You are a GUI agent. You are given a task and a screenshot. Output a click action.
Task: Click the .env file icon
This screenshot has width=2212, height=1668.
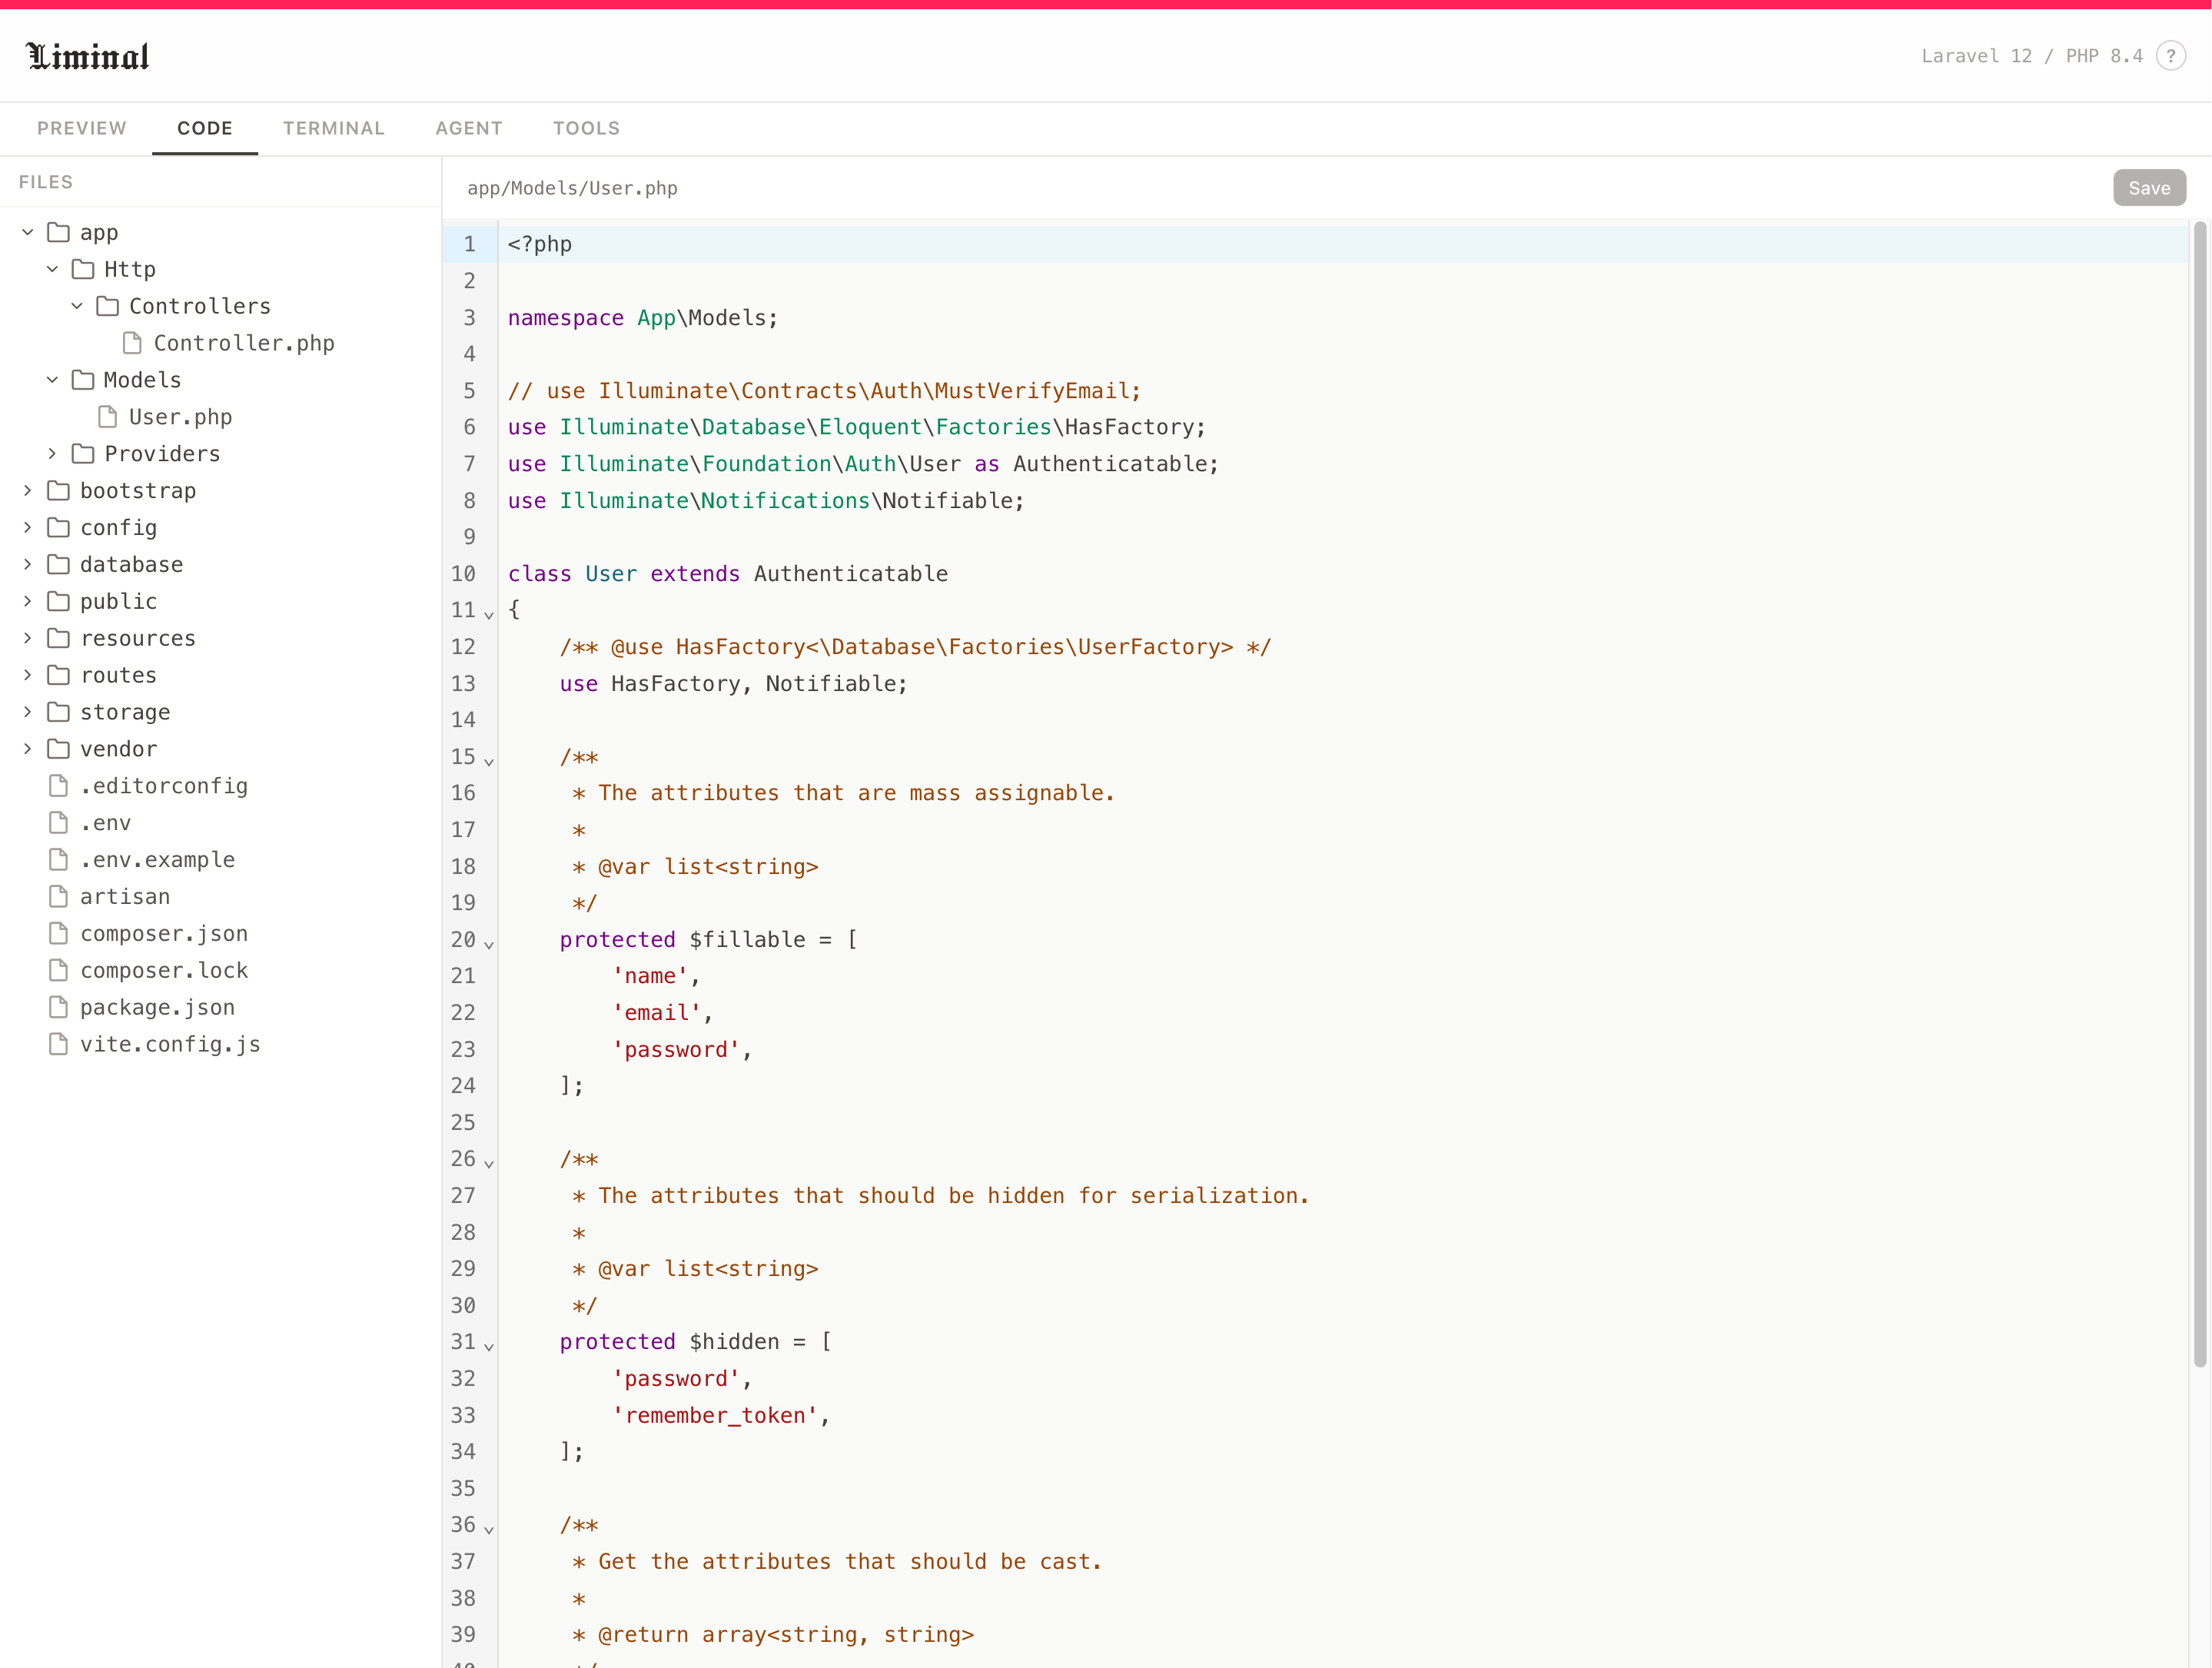tap(59, 823)
